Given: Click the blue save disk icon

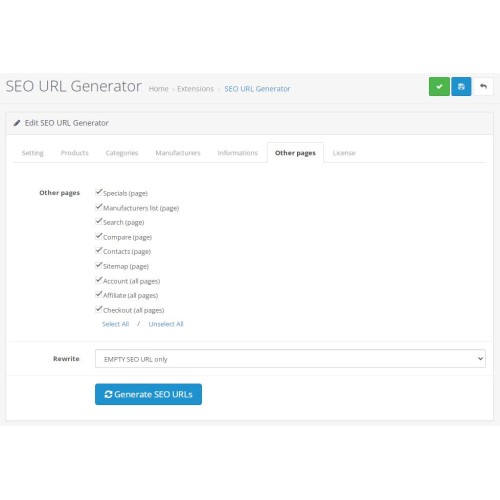Looking at the screenshot, I should point(461,87).
